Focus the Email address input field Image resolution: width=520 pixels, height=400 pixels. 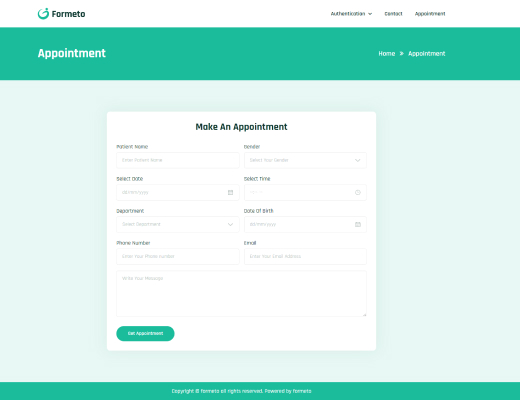pos(305,256)
